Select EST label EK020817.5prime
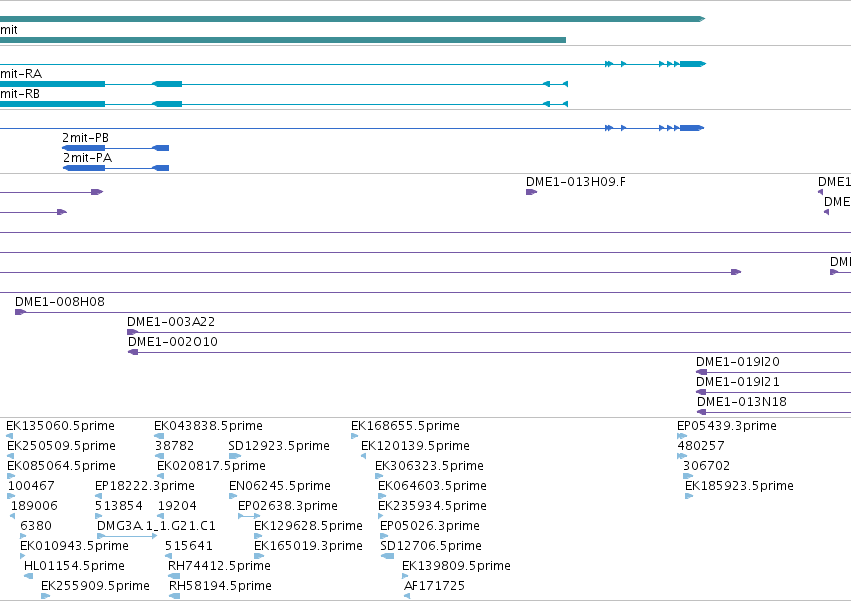 coord(211,466)
